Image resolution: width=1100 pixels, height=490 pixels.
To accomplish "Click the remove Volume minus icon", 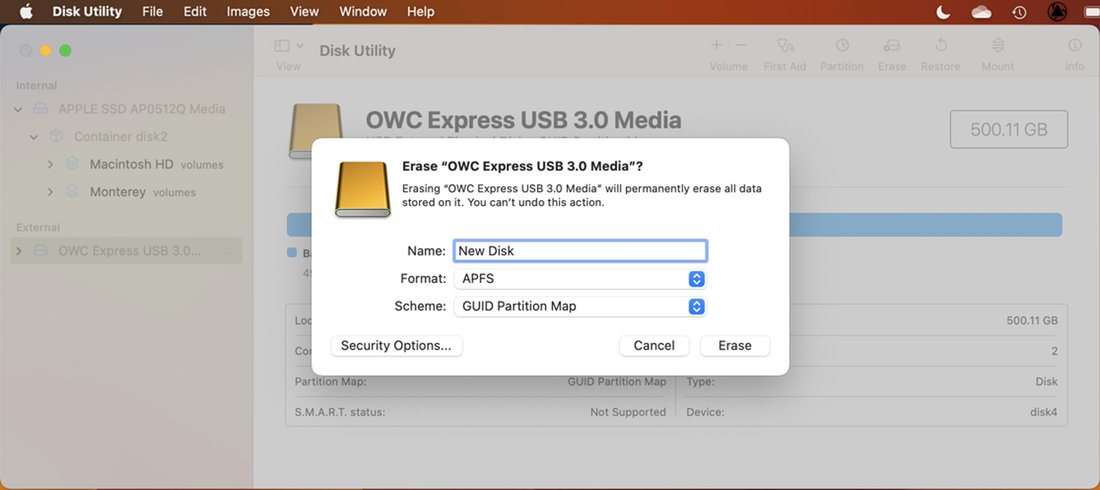I will click(741, 46).
